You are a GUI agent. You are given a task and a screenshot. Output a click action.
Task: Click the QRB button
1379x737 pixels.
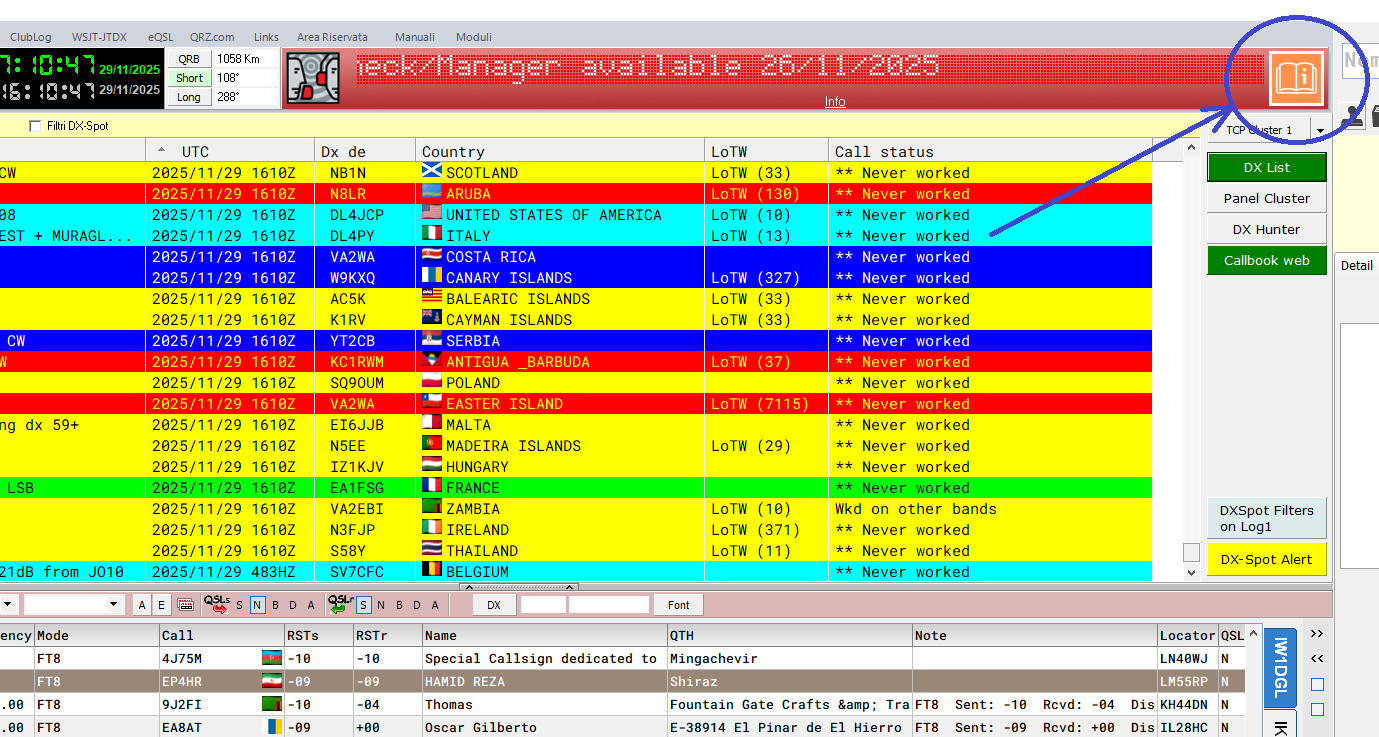(x=189, y=59)
